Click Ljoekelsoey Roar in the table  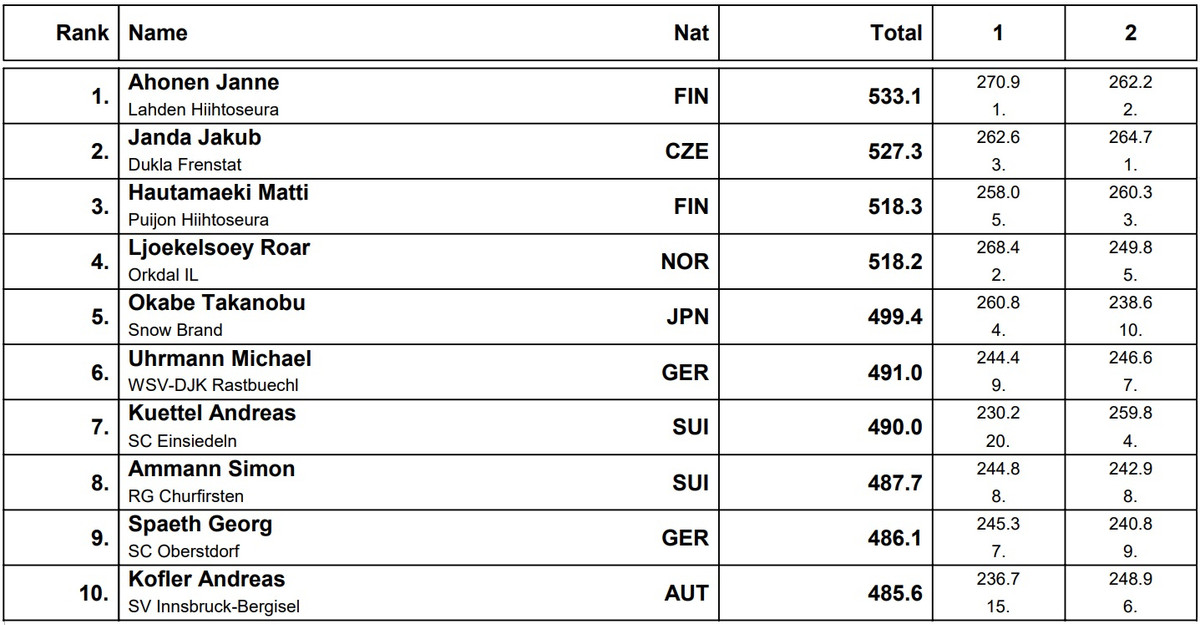[x=219, y=247]
